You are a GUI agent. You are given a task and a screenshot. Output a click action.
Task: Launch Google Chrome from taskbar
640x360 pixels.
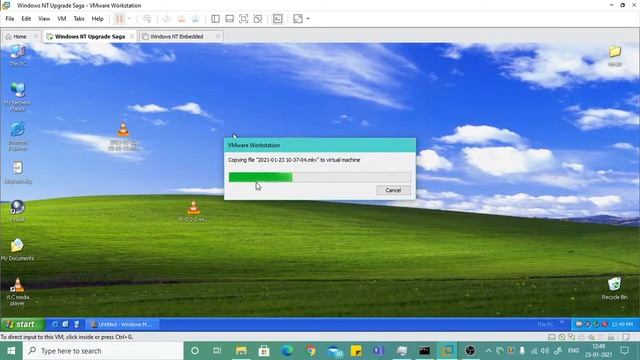coord(311,351)
